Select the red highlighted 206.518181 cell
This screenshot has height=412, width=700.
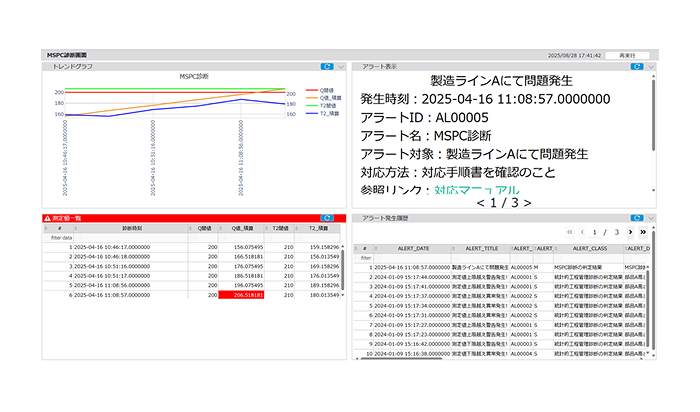244,296
